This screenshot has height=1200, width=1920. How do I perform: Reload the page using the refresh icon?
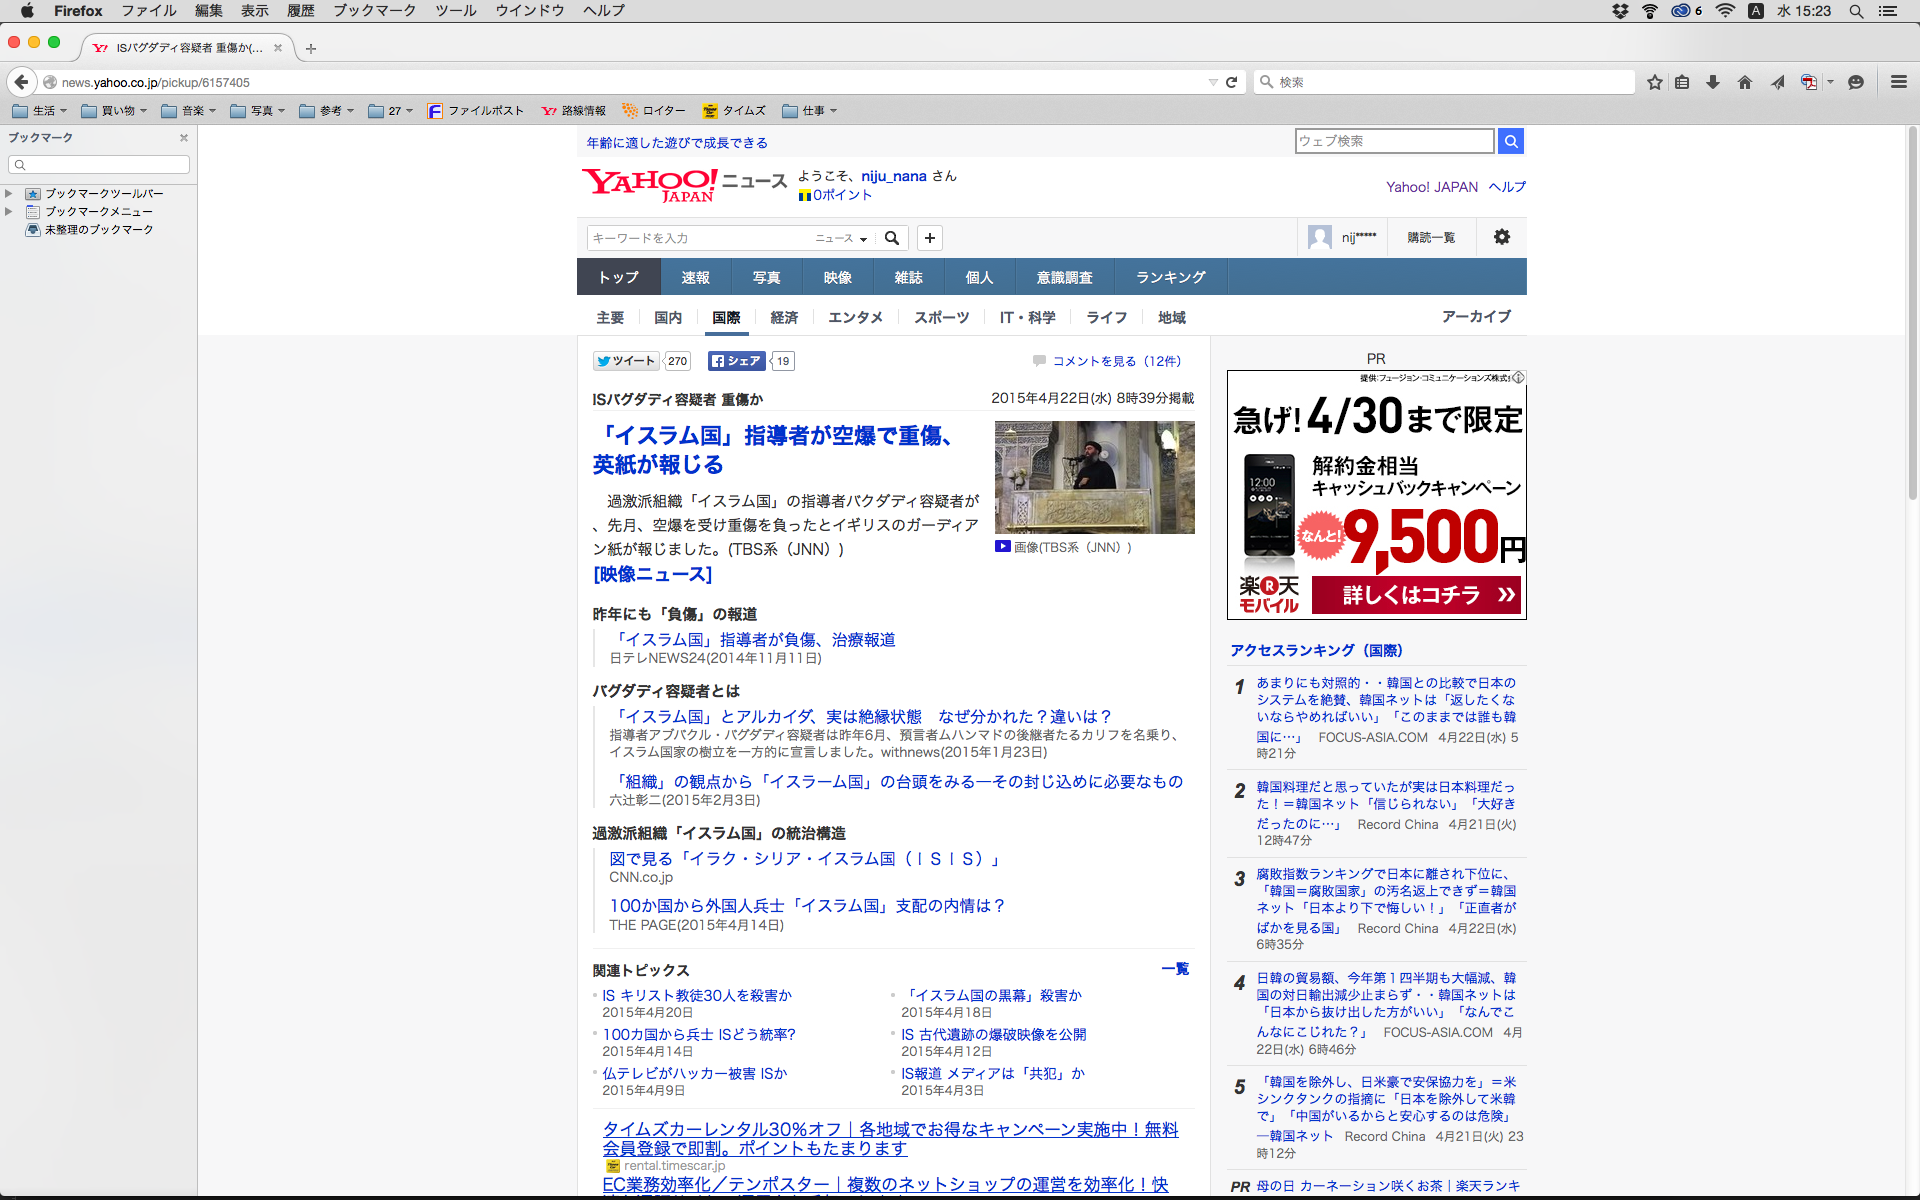pos(1232,82)
